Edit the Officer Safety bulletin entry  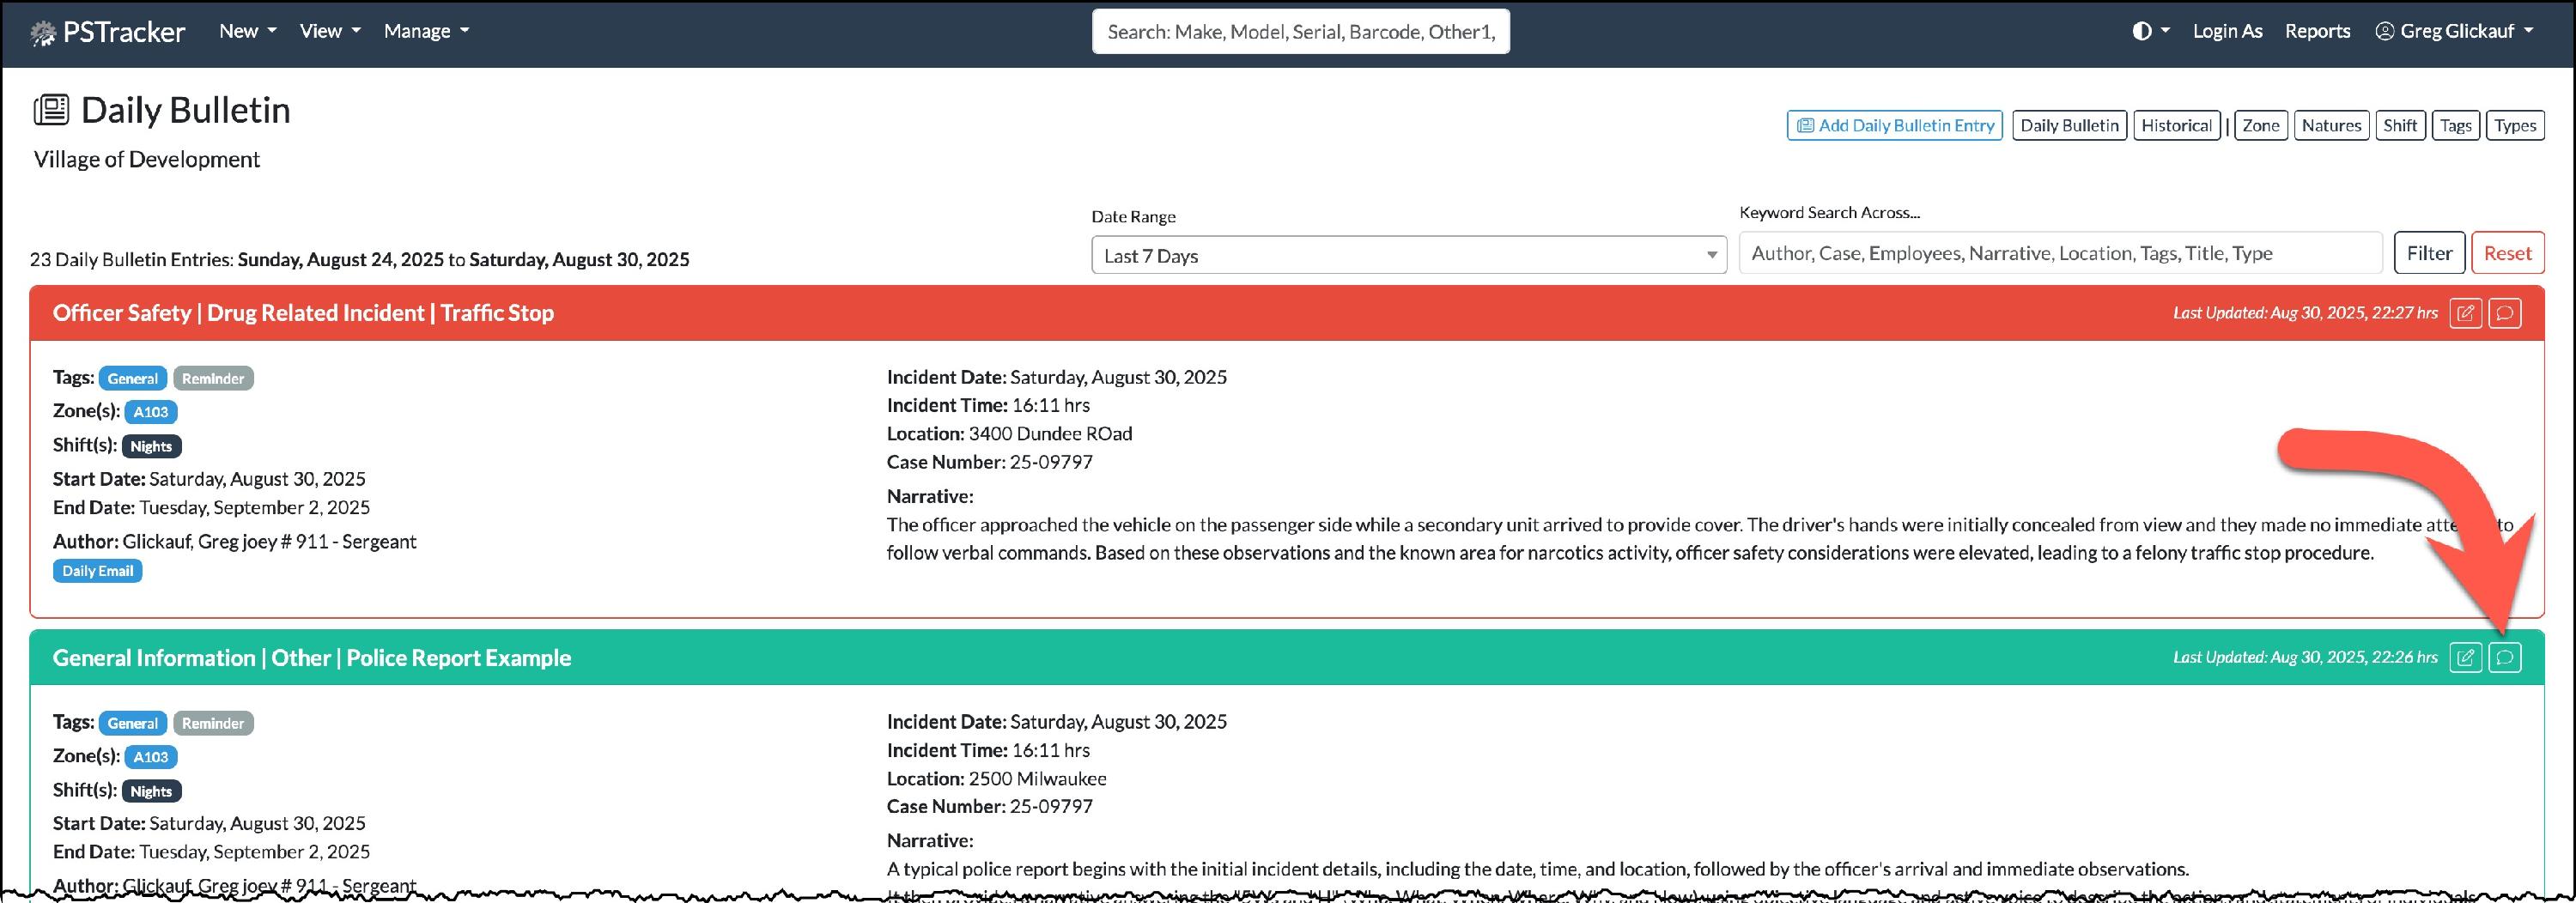(2466, 313)
